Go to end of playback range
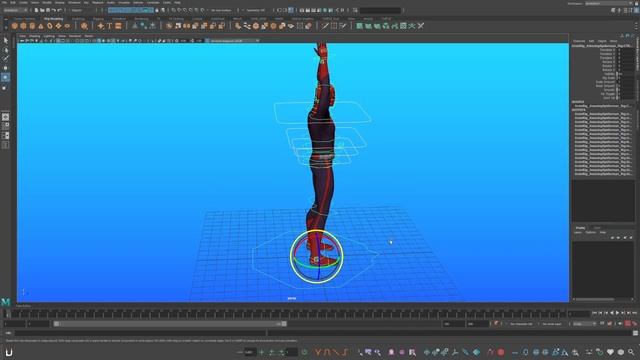 point(635,313)
